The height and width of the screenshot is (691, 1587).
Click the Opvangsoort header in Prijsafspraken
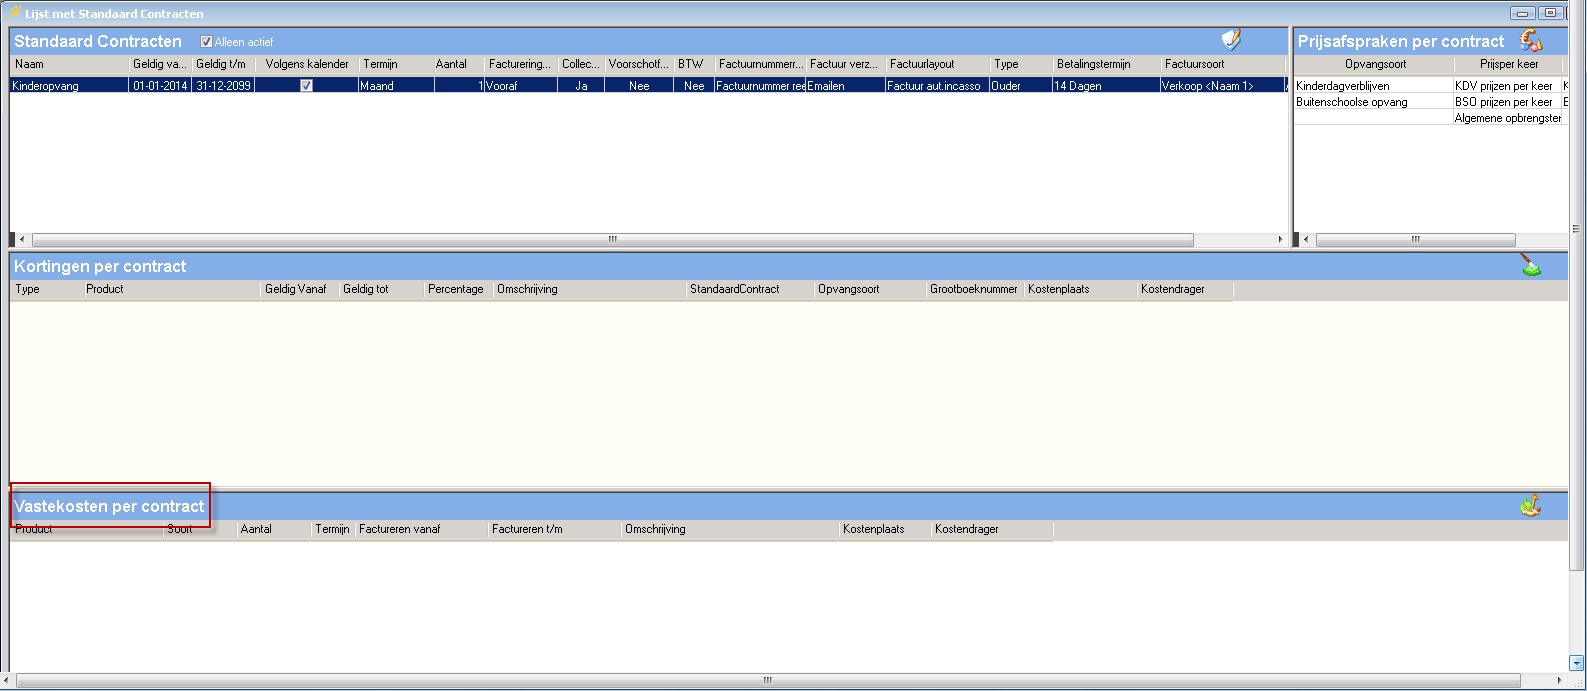(1375, 64)
